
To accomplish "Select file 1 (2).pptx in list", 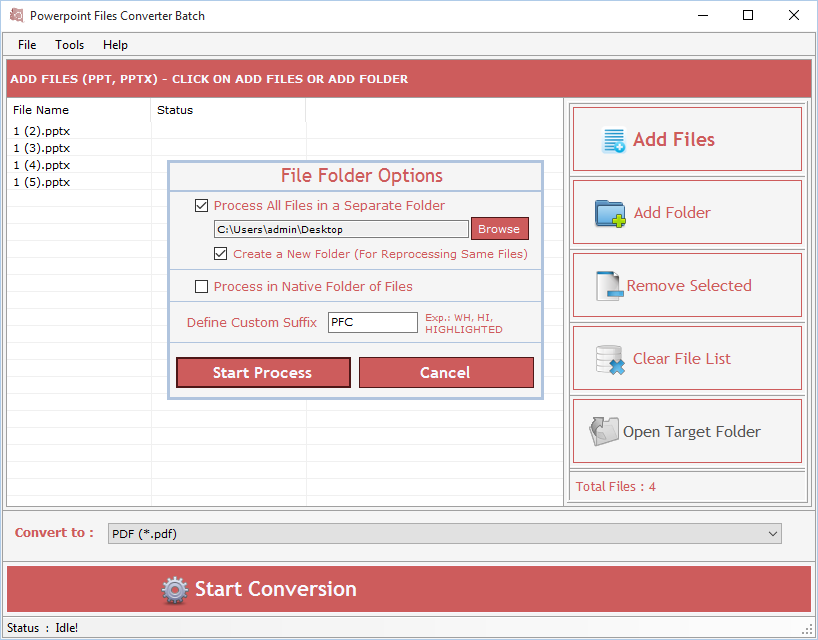I will pyautogui.click(x=42, y=131).
